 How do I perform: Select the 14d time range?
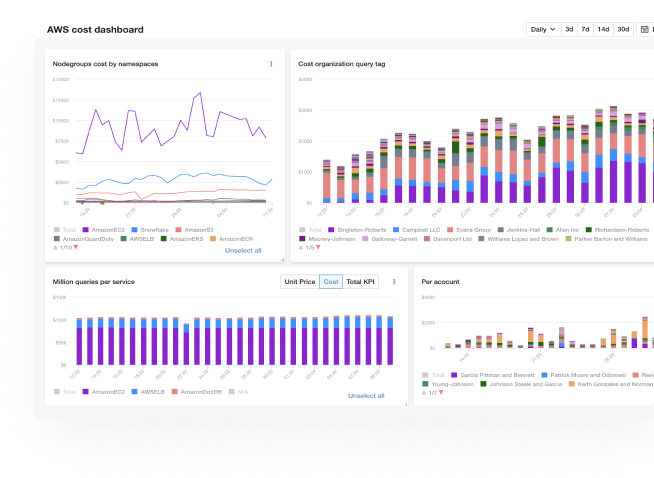tap(603, 30)
